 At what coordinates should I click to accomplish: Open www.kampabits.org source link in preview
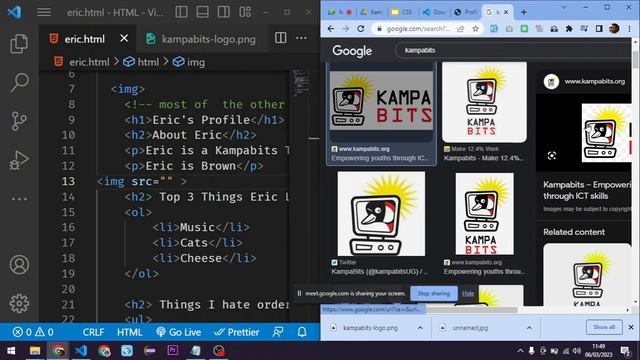[x=595, y=81]
